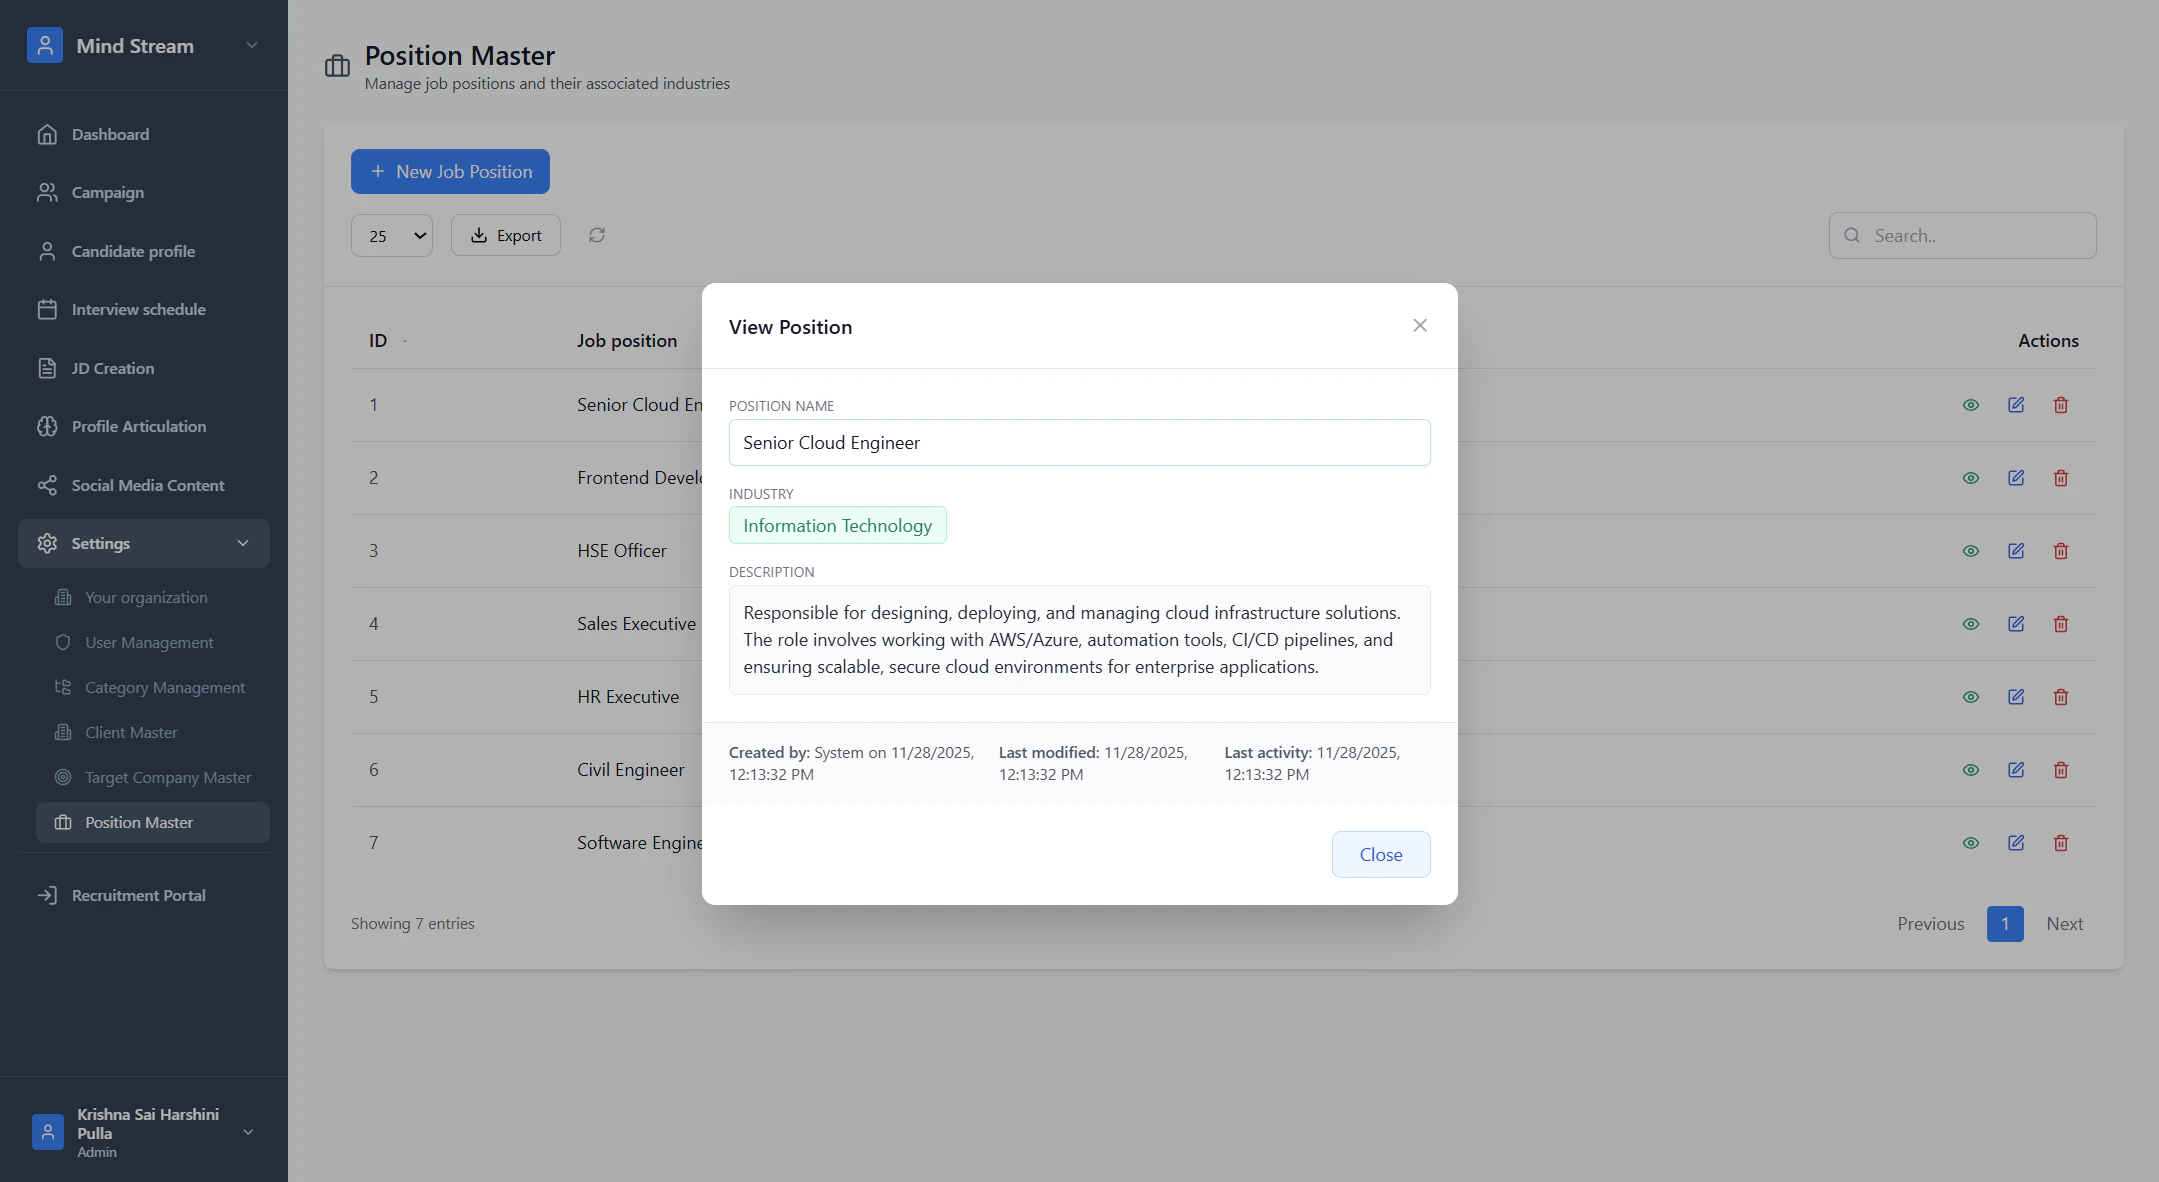The image size is (2159, 1182).
Task: Collapse the Settings menu chevron
Action: [x=243, y=543]
